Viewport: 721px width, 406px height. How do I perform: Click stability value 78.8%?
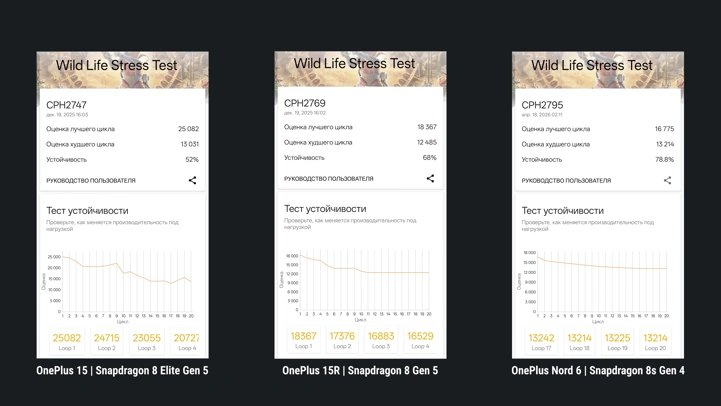click(664, 160)
